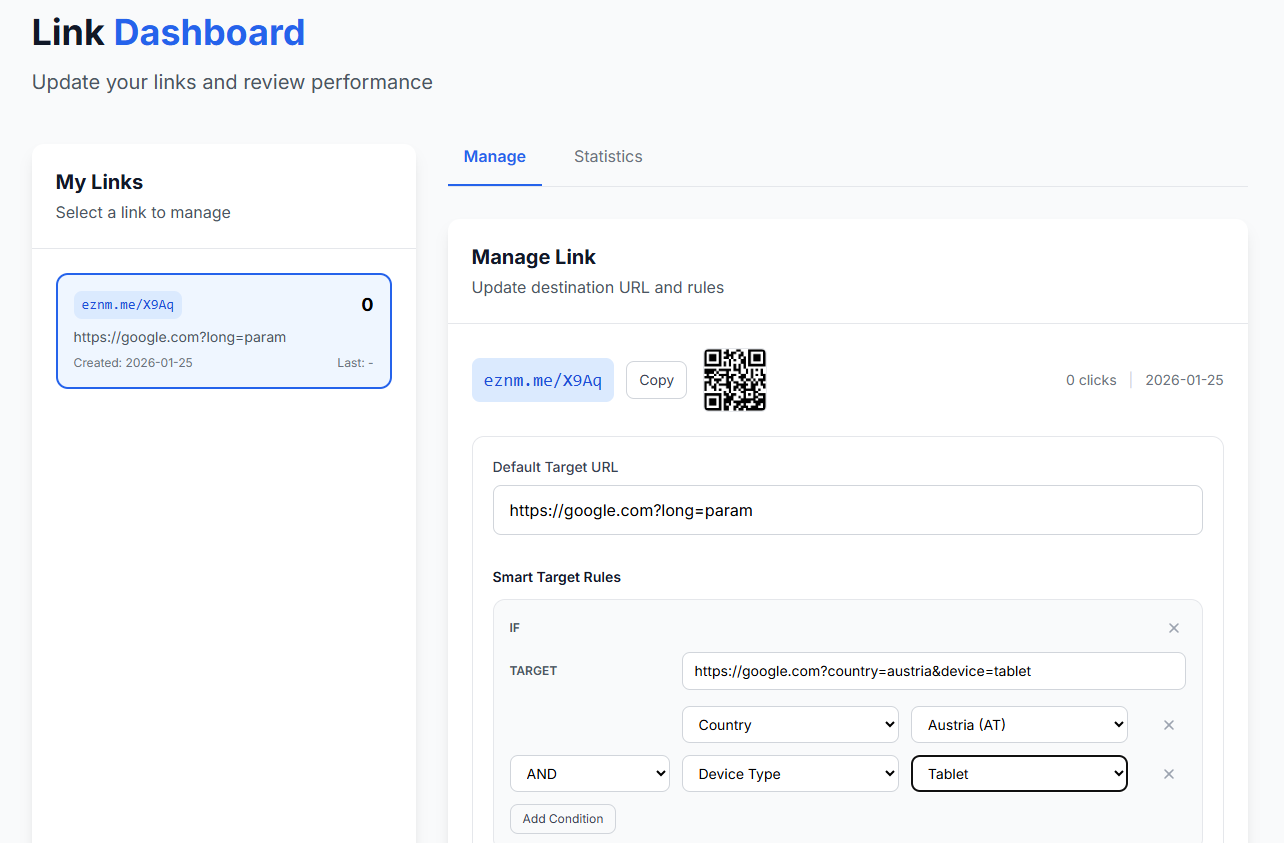
Task: Click the QR code image
Action: pyautogui.click(x=735, y=380)
